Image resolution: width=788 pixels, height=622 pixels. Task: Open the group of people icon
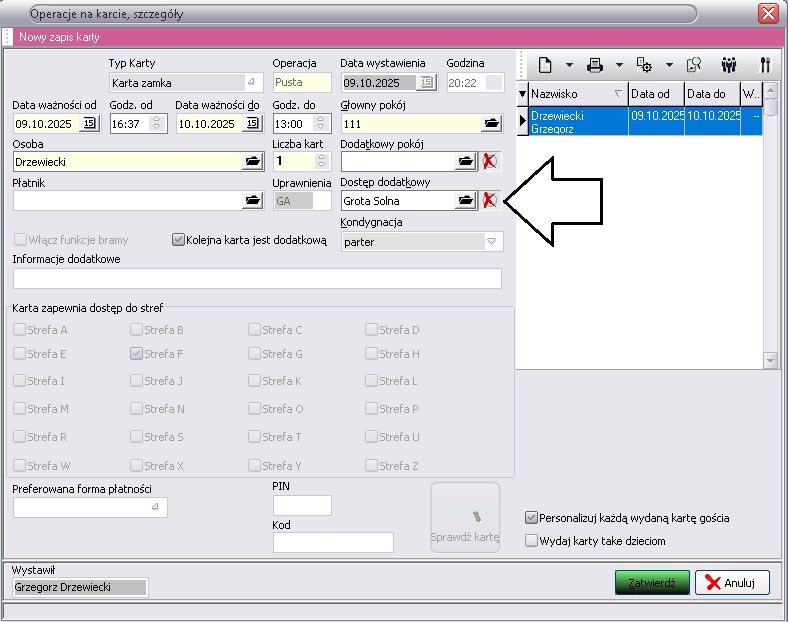[729, 65]
